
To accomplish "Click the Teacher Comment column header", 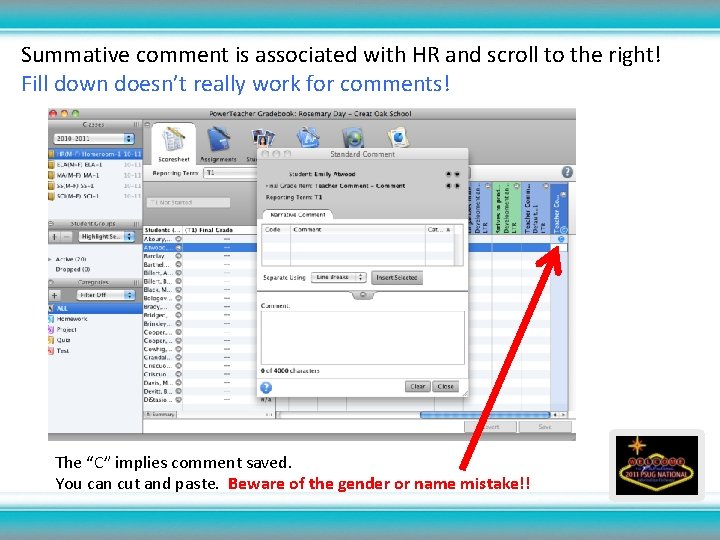I will (x=559, y=208).
